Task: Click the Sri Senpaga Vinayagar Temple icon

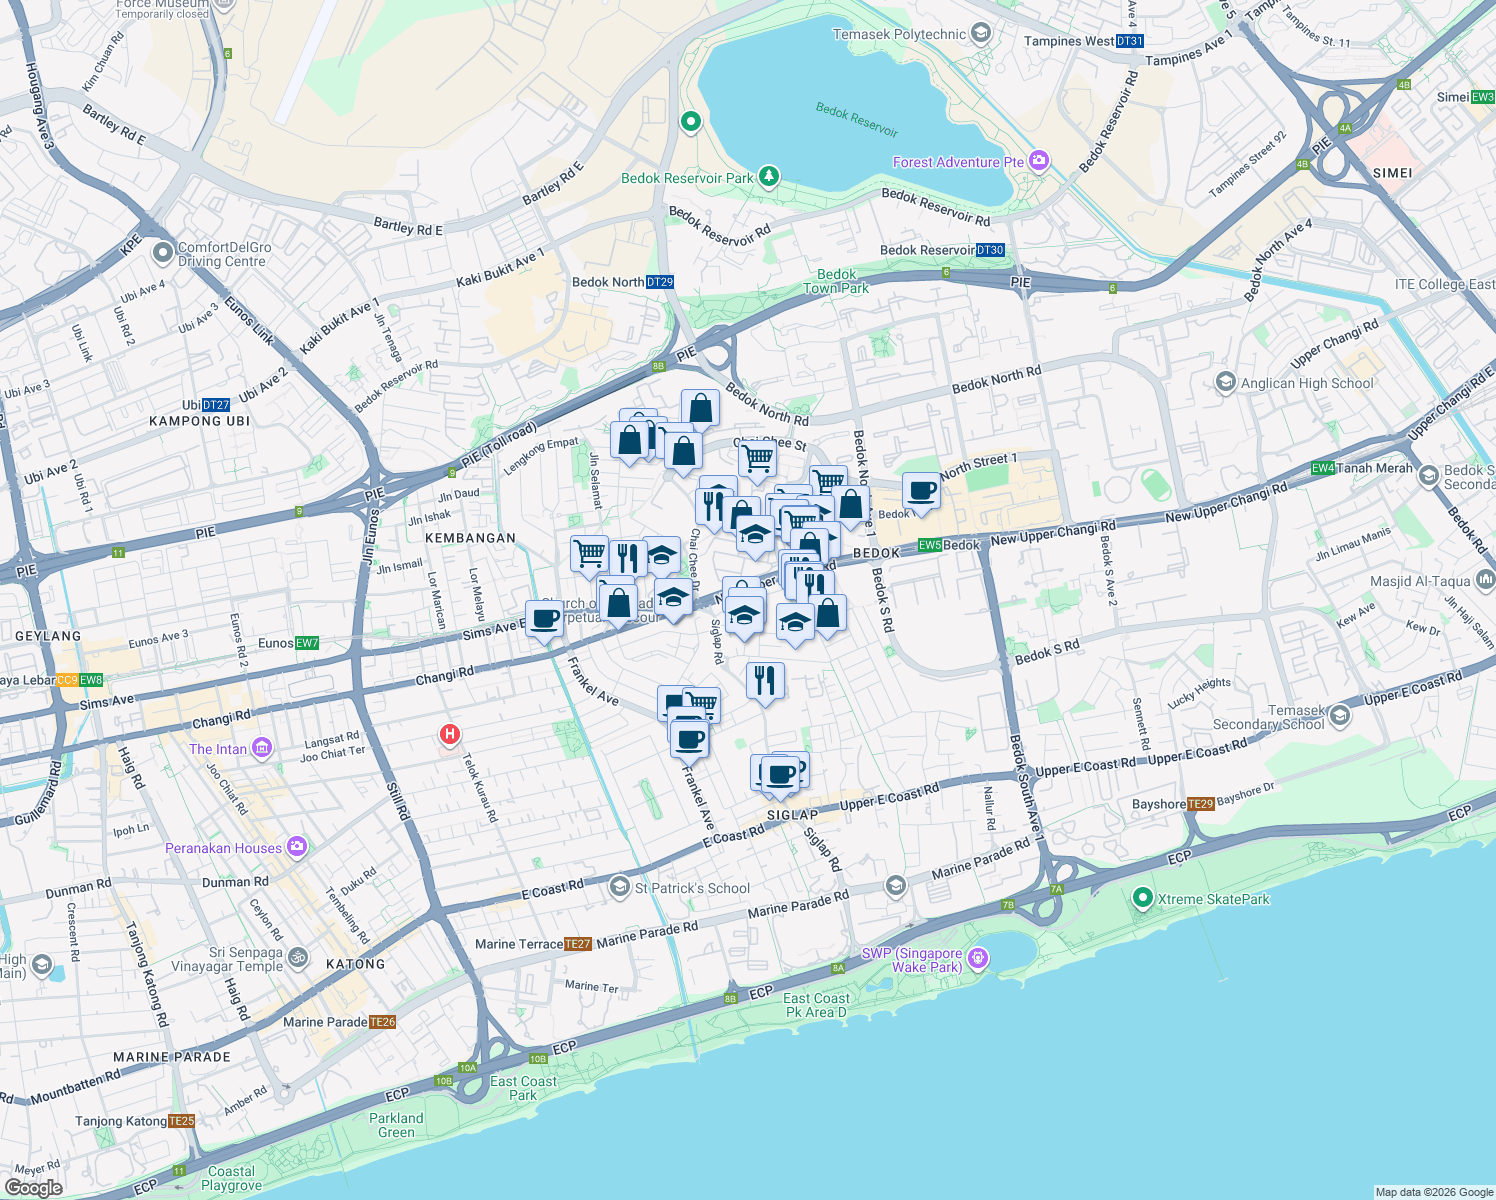Action: [x=299, y=956]
